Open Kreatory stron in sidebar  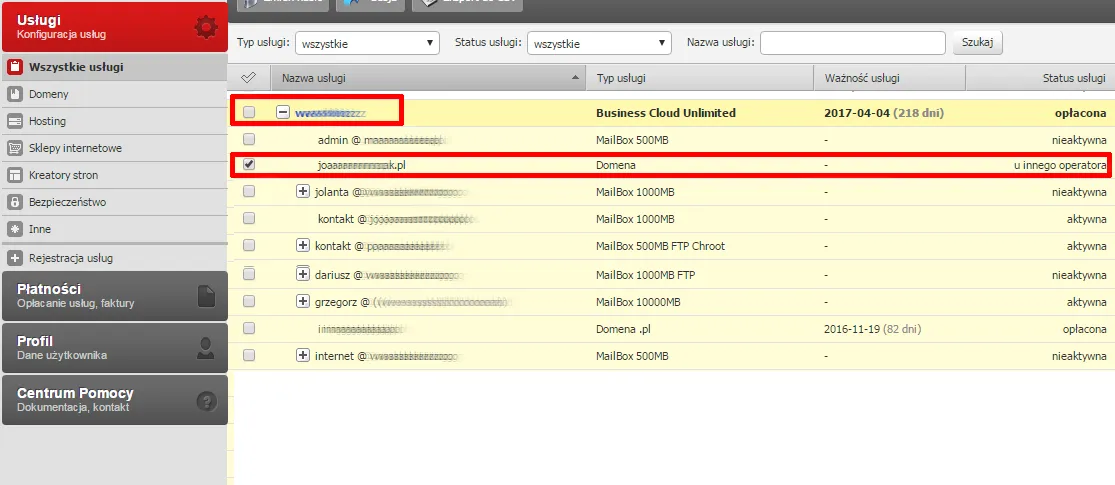click(x=63, y=175)
